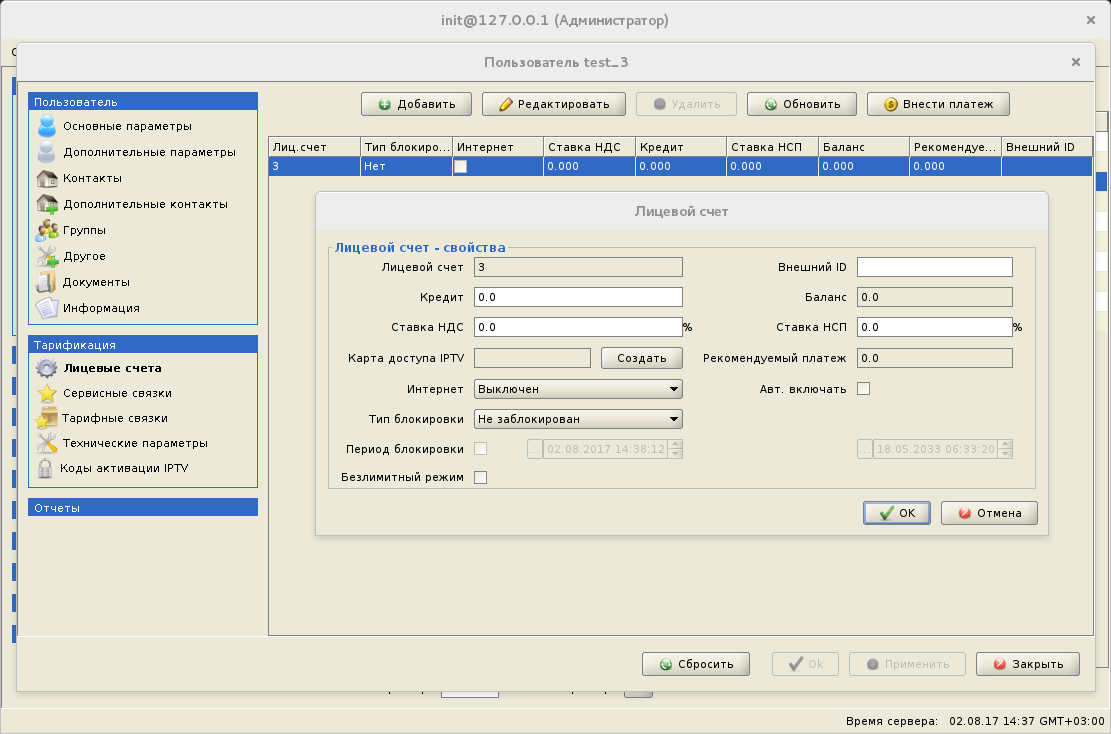Click the Внешний ID input field
This screenshot has height=734, width=1111.
pos(934,267)
